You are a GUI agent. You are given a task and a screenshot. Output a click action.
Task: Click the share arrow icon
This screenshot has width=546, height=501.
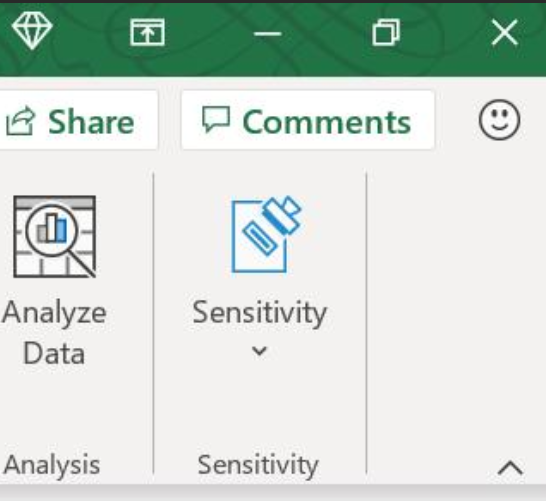(x=21, y=121)
